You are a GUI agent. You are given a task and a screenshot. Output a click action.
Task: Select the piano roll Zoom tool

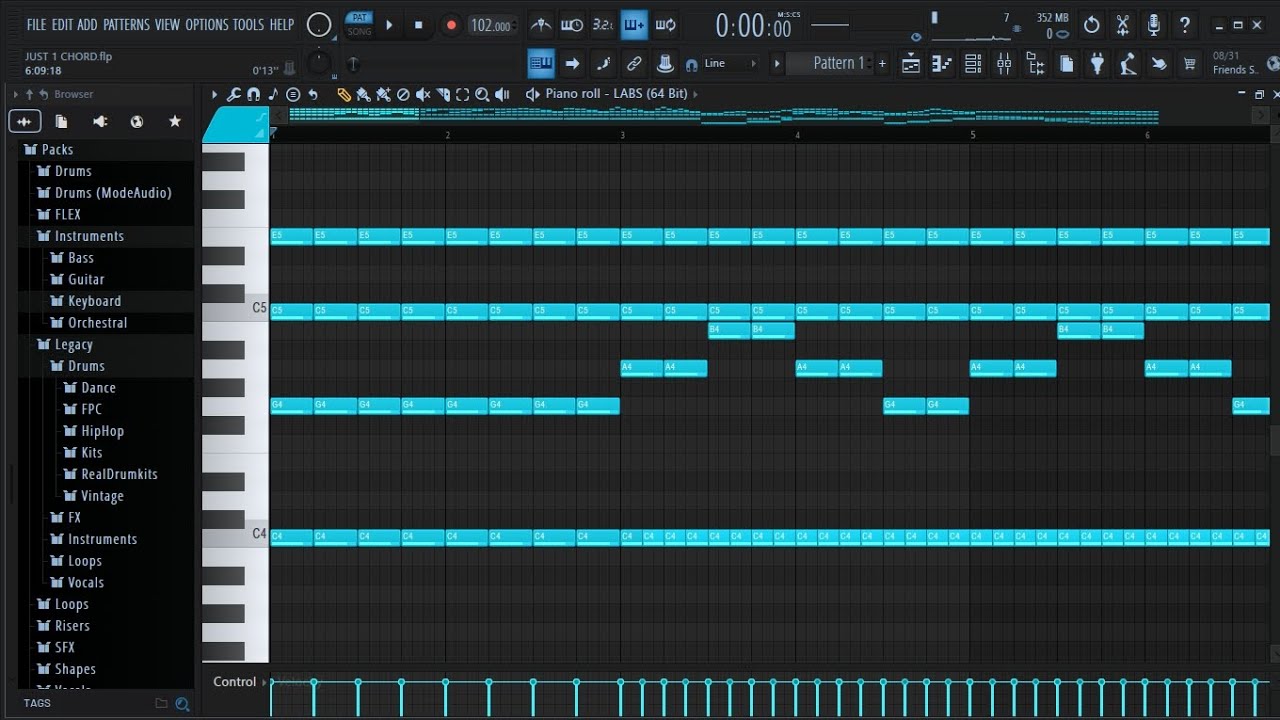tap(482, 94)
